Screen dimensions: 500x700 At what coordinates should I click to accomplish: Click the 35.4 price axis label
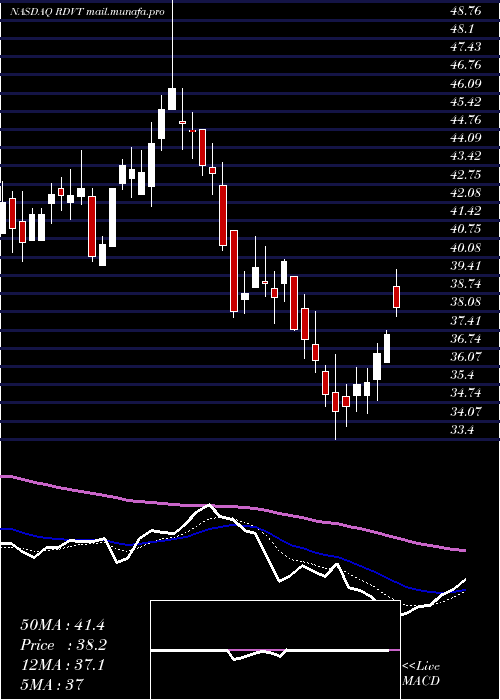pos(462,375)
